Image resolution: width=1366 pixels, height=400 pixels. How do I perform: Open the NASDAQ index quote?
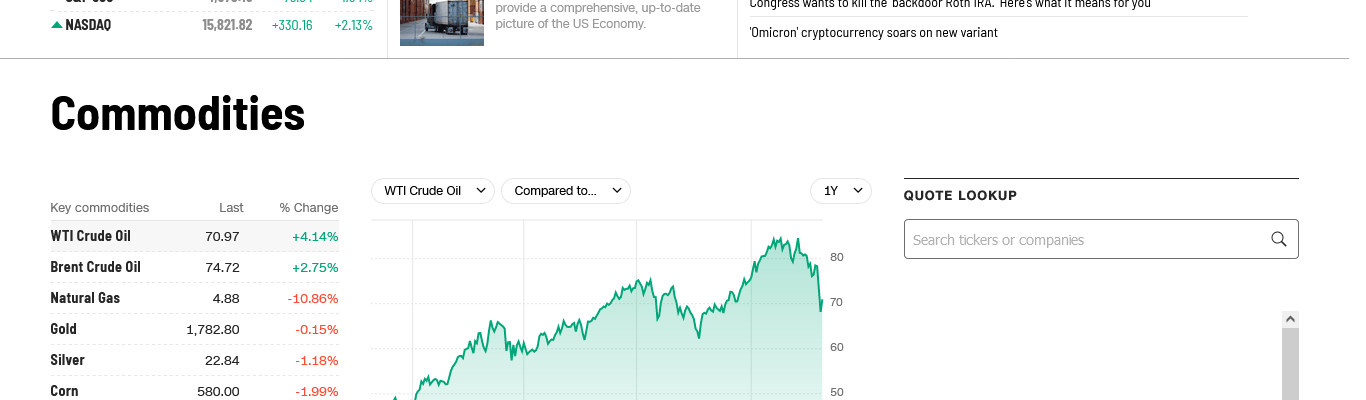point(88,25)
